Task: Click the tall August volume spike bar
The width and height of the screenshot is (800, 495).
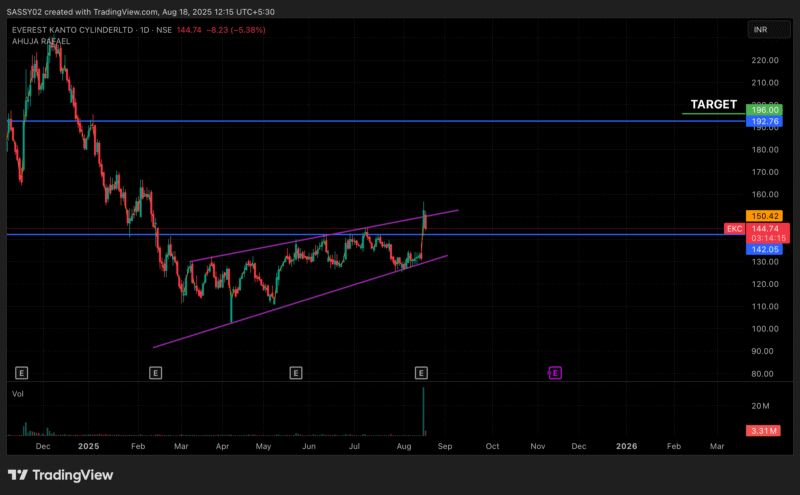Action: 423,410
